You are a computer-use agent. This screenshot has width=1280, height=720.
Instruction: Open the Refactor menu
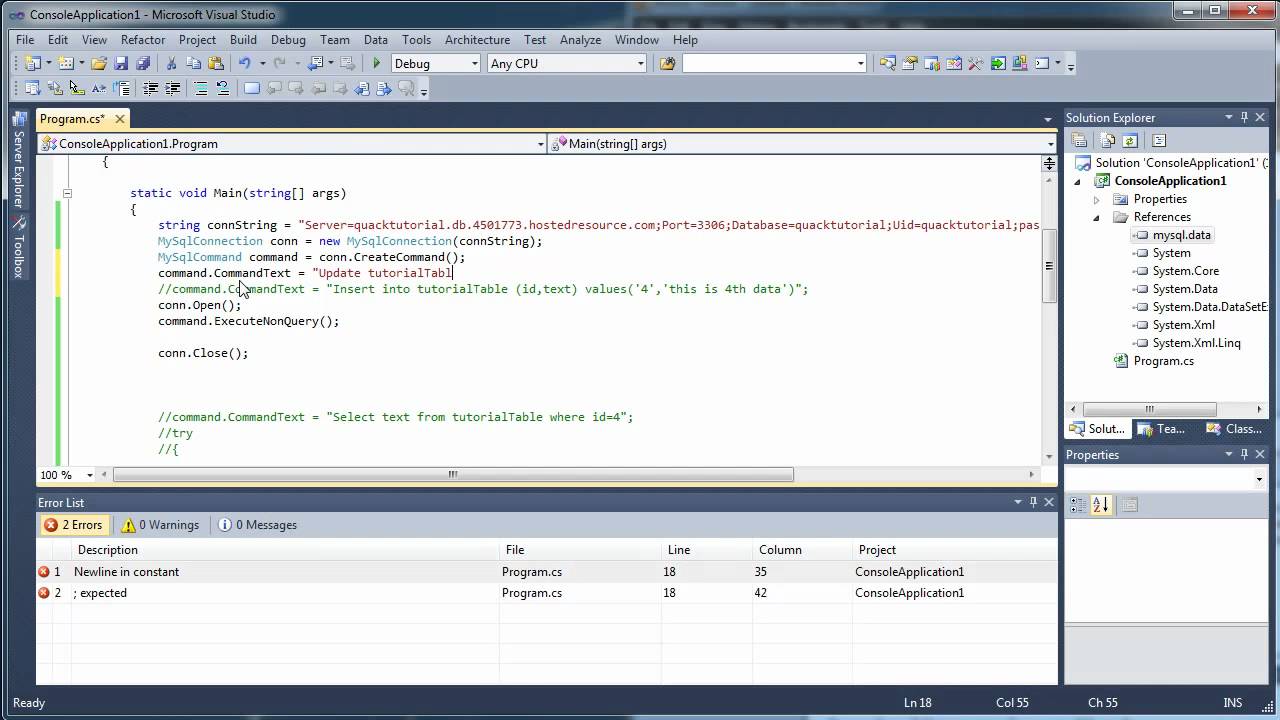point(143,40)
